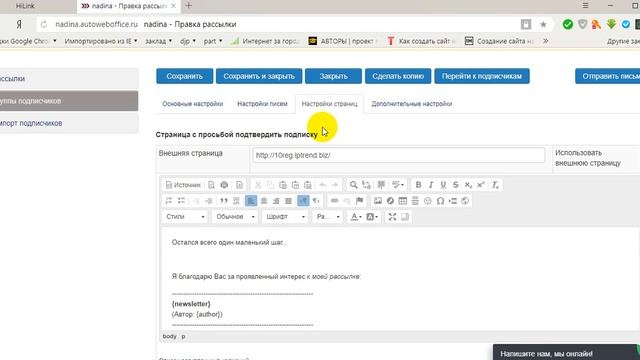Switch to Настройки писем tab

coord(262,104)
